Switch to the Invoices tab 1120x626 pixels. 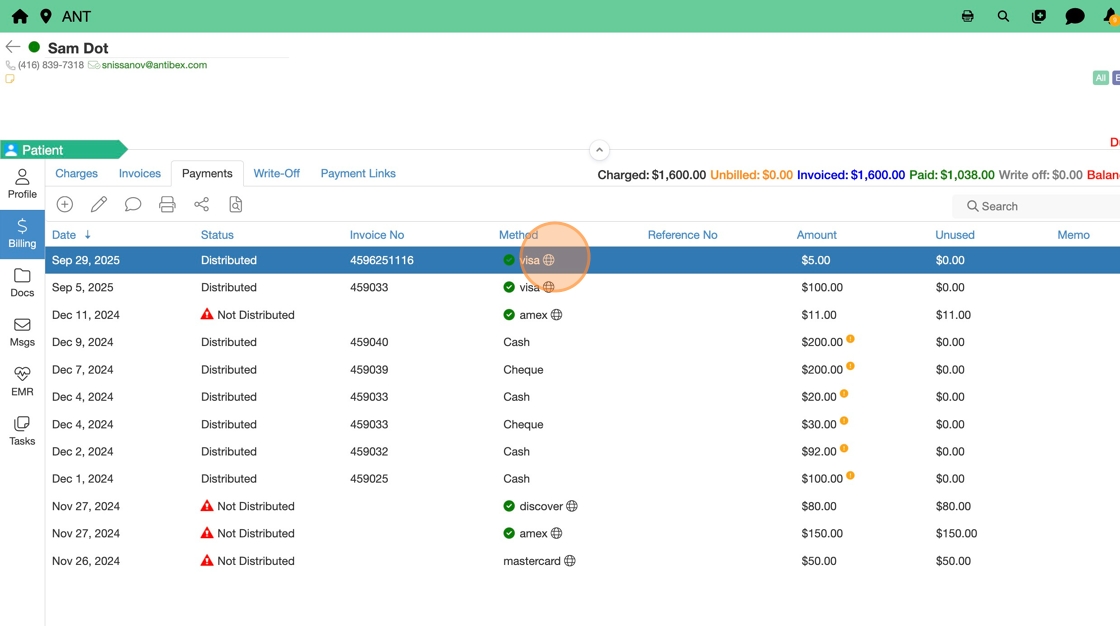pyautogui.click(x=140, y=174)
